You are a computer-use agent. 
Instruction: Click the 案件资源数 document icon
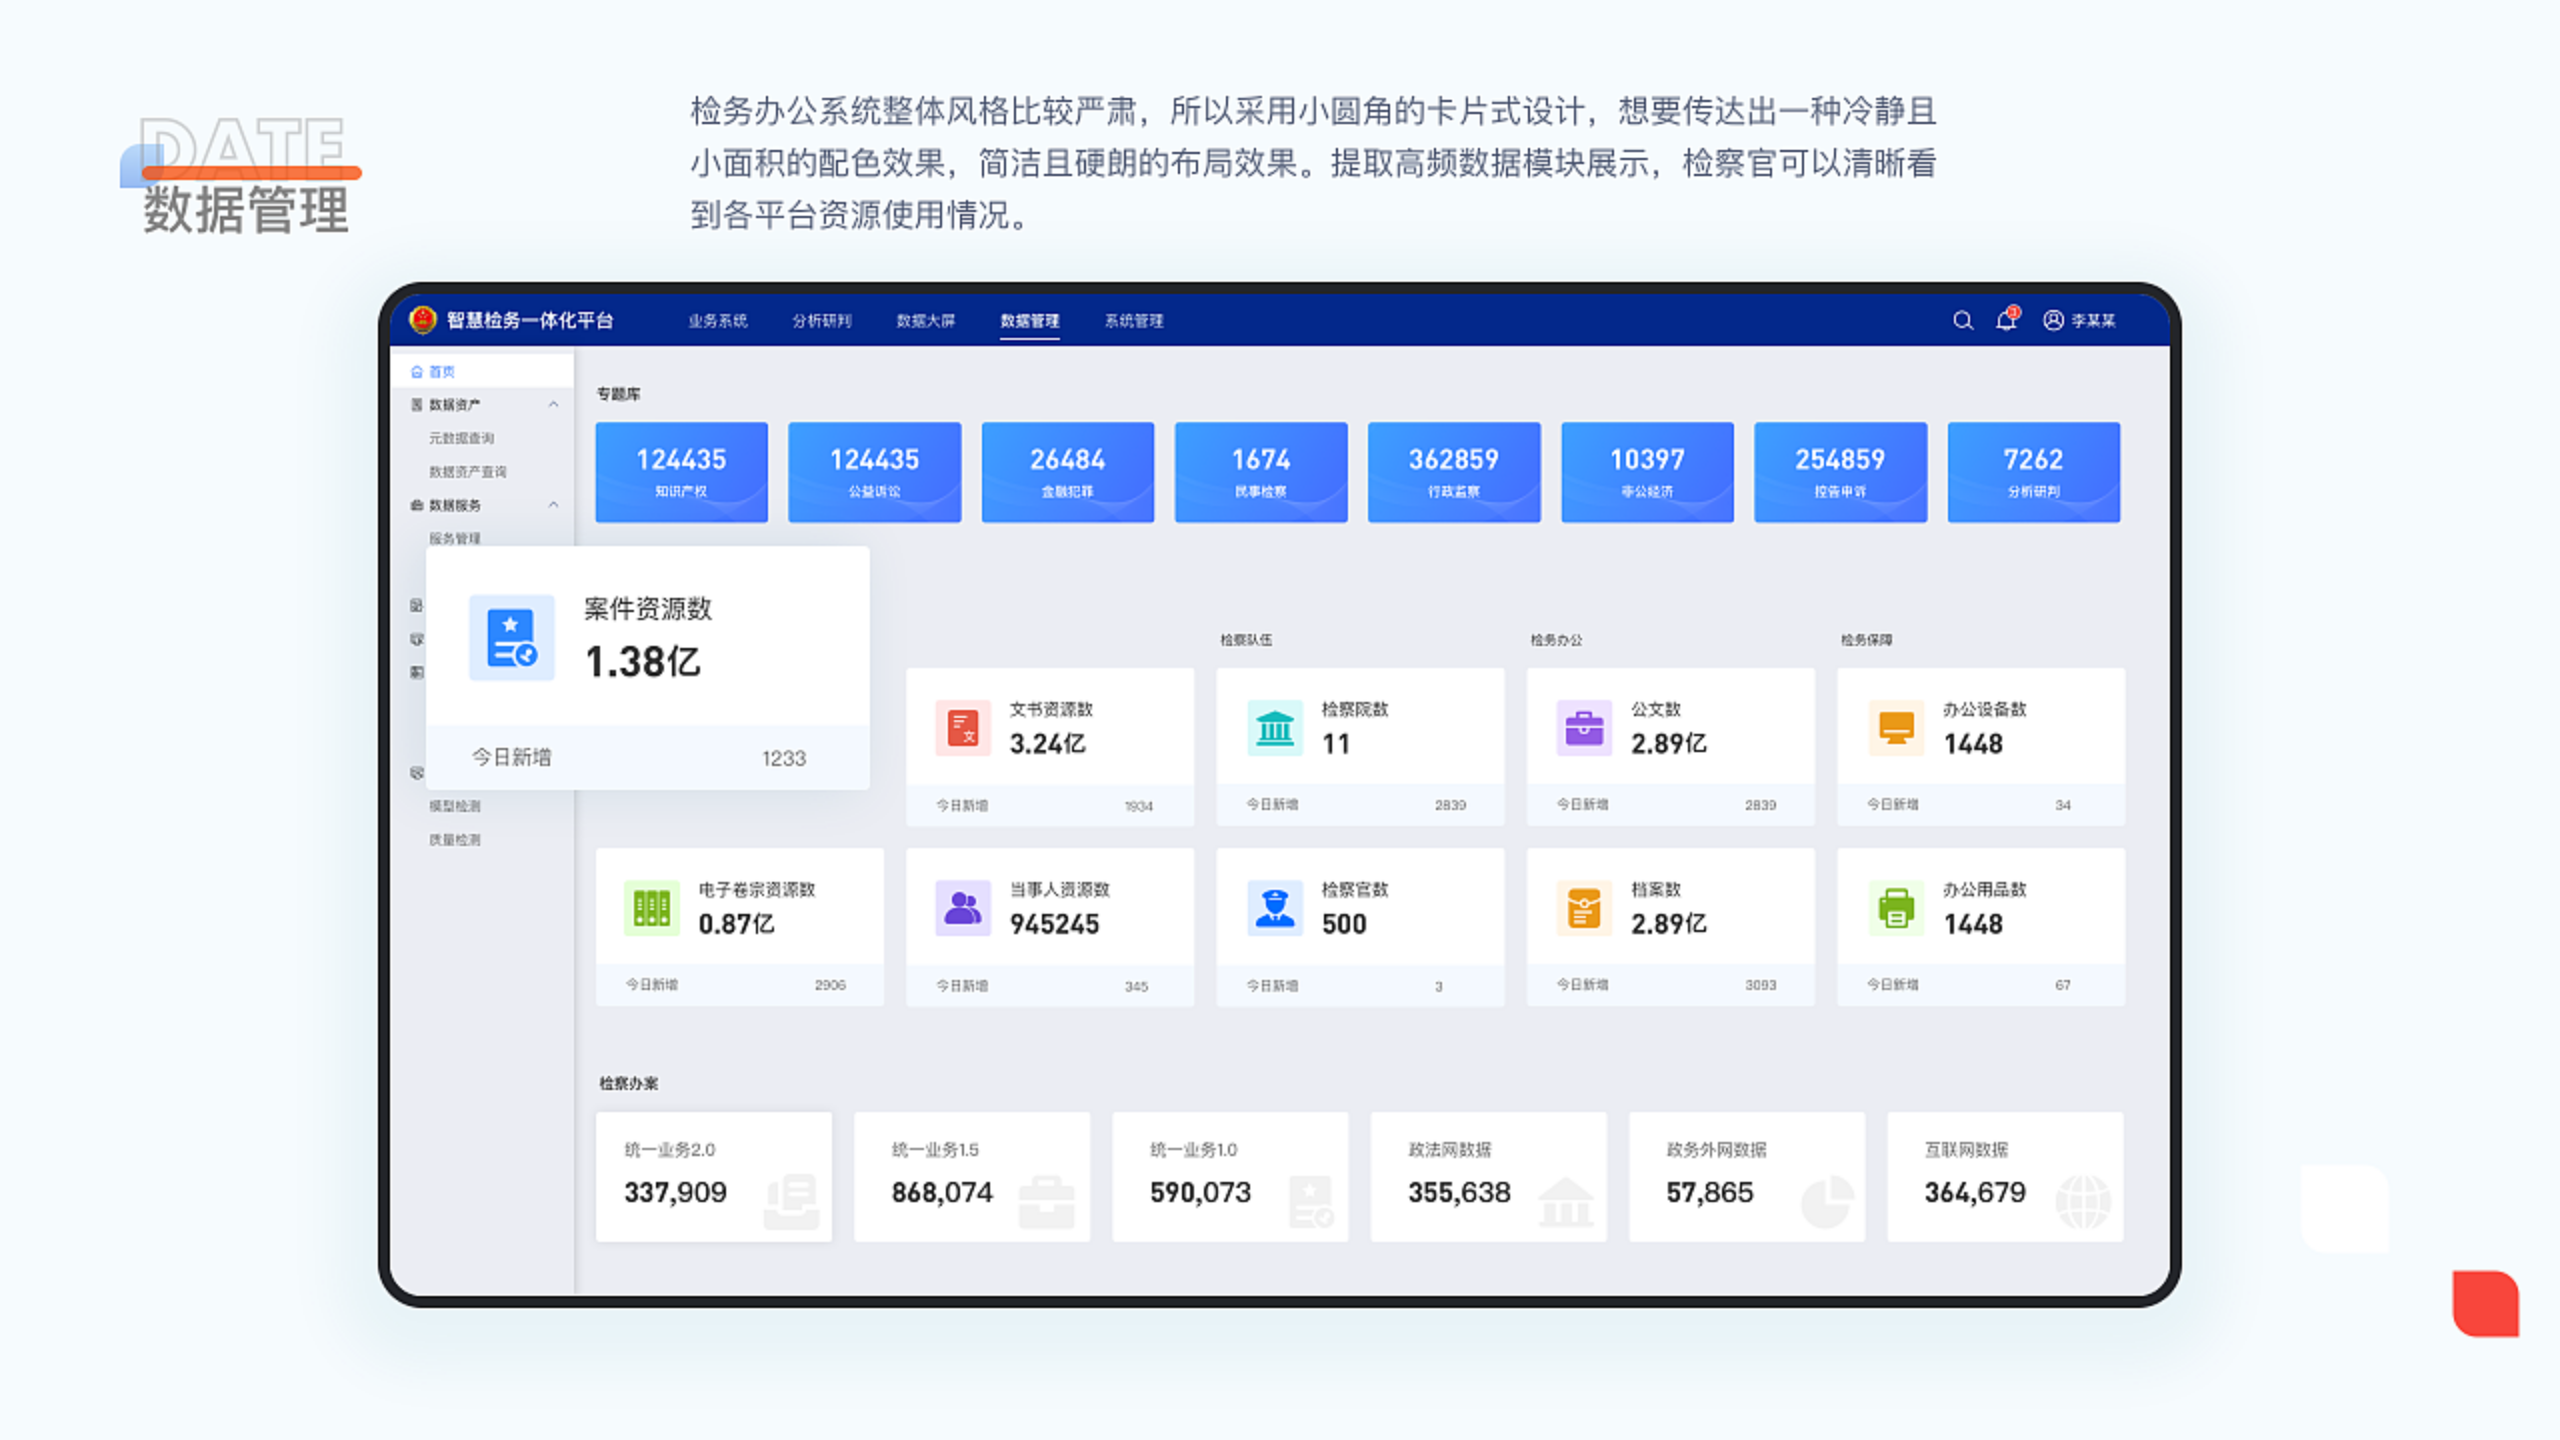coord(512,638)
